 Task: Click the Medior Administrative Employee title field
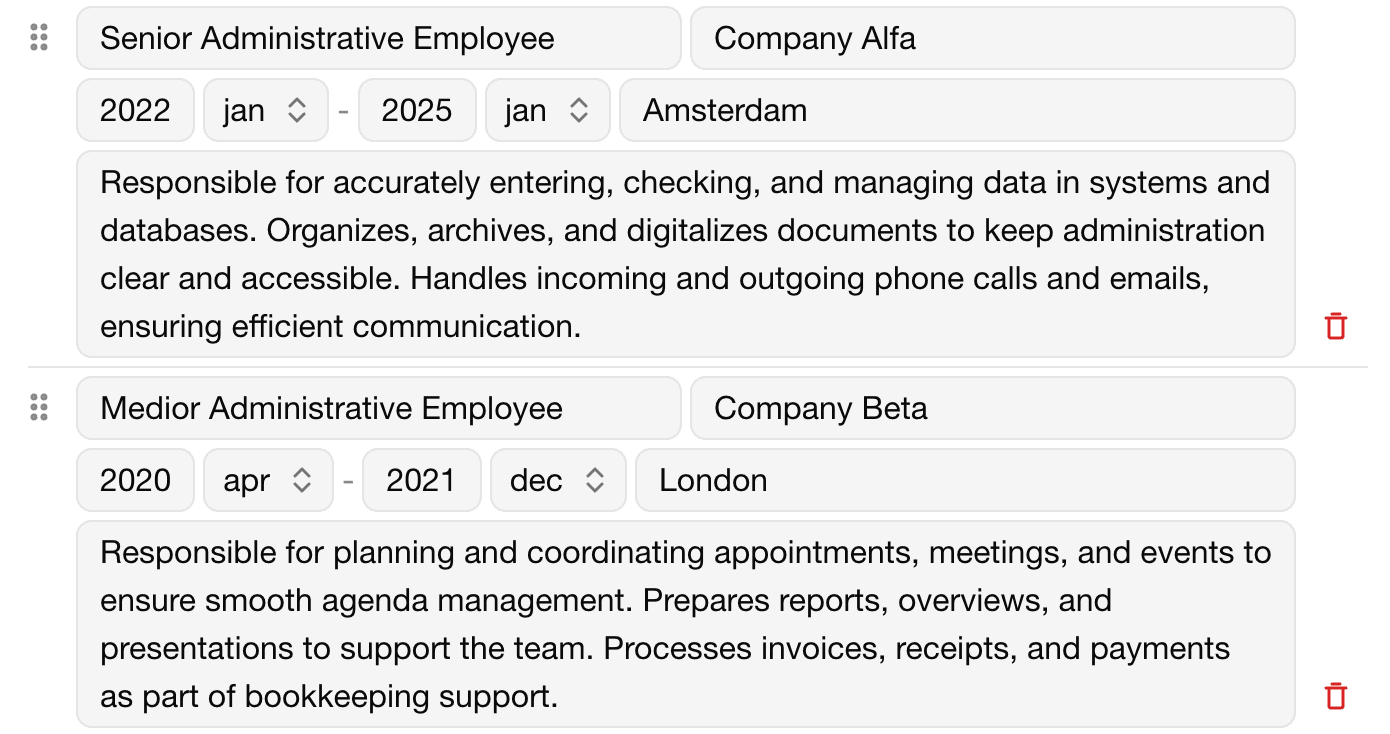378,408
